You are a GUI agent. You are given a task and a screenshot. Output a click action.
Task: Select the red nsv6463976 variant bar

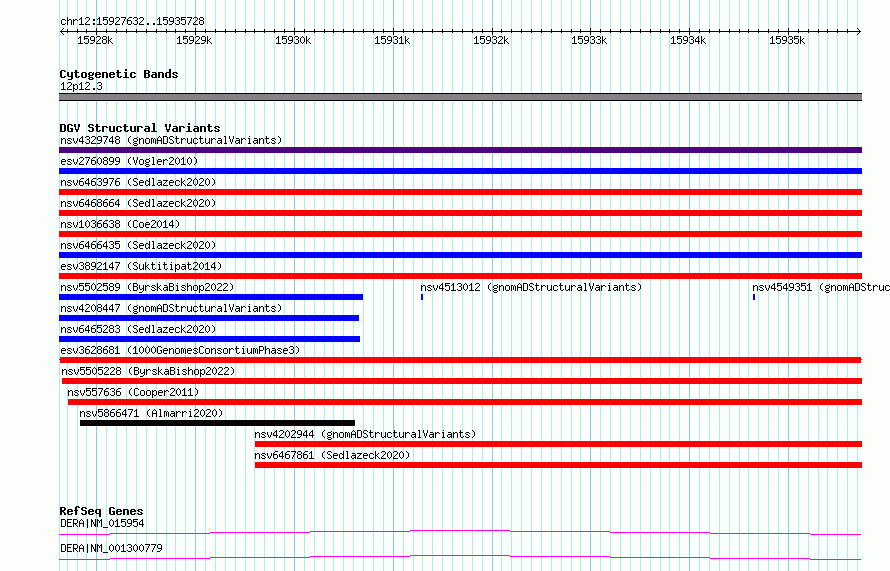click(460, 192)
